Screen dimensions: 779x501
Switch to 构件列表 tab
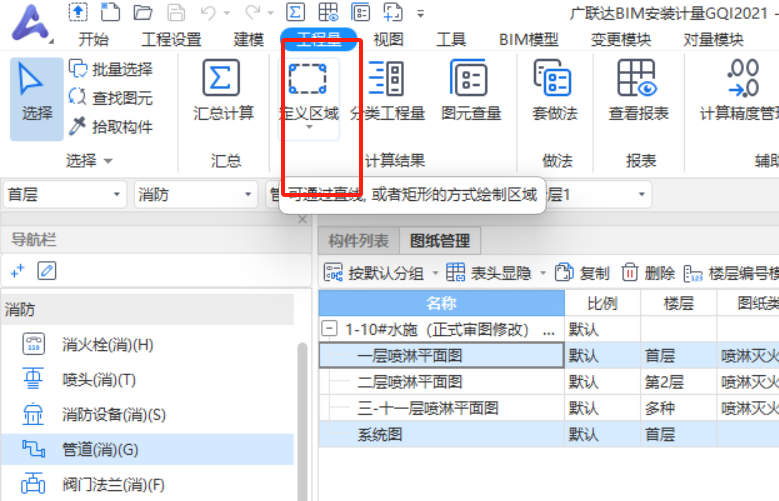coord(358,241)
